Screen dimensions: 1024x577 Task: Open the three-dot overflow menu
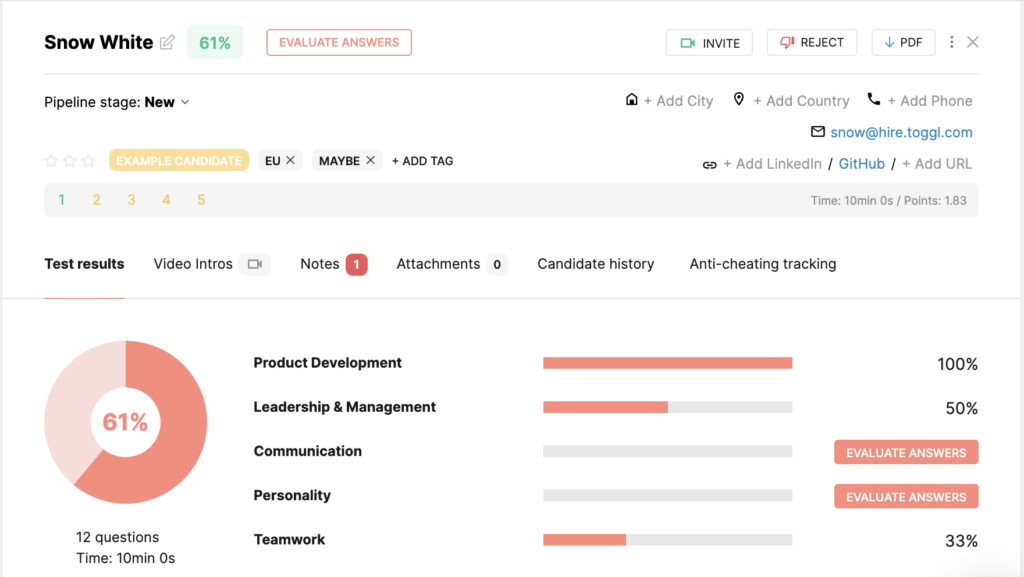[x=950, y=42]
